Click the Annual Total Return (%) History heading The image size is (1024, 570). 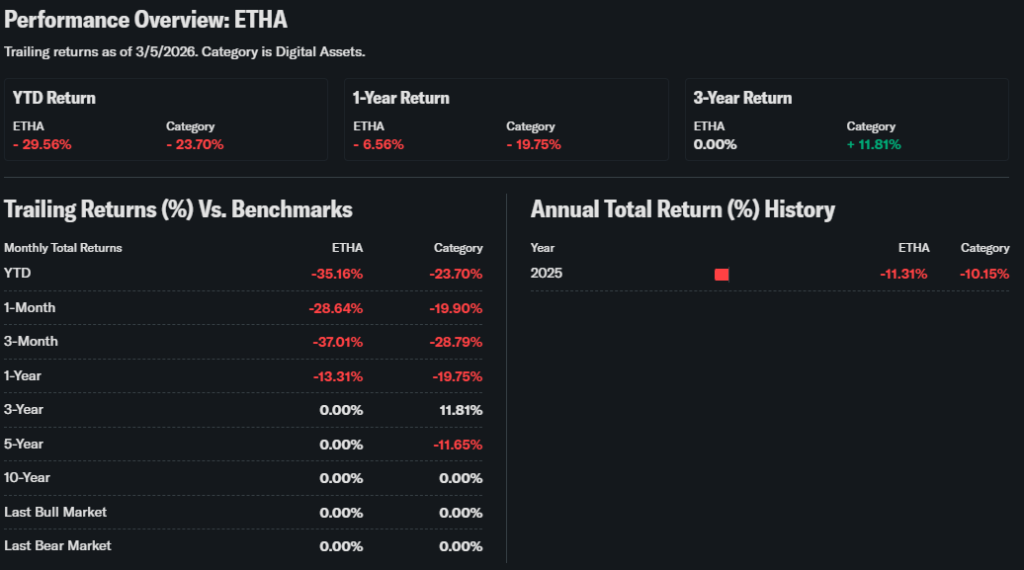[x=682, y=209]
